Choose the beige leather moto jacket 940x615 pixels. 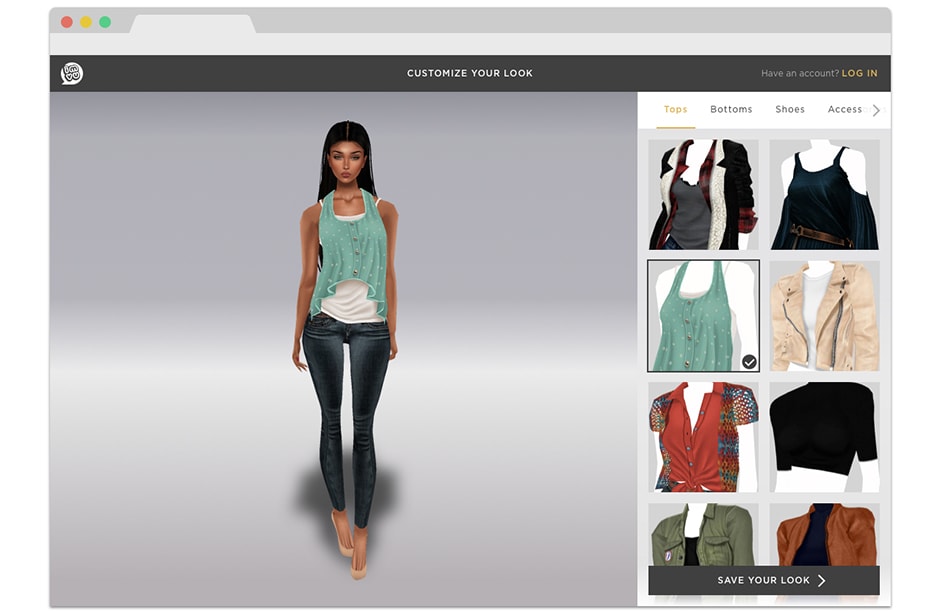[x=824, y=316]
